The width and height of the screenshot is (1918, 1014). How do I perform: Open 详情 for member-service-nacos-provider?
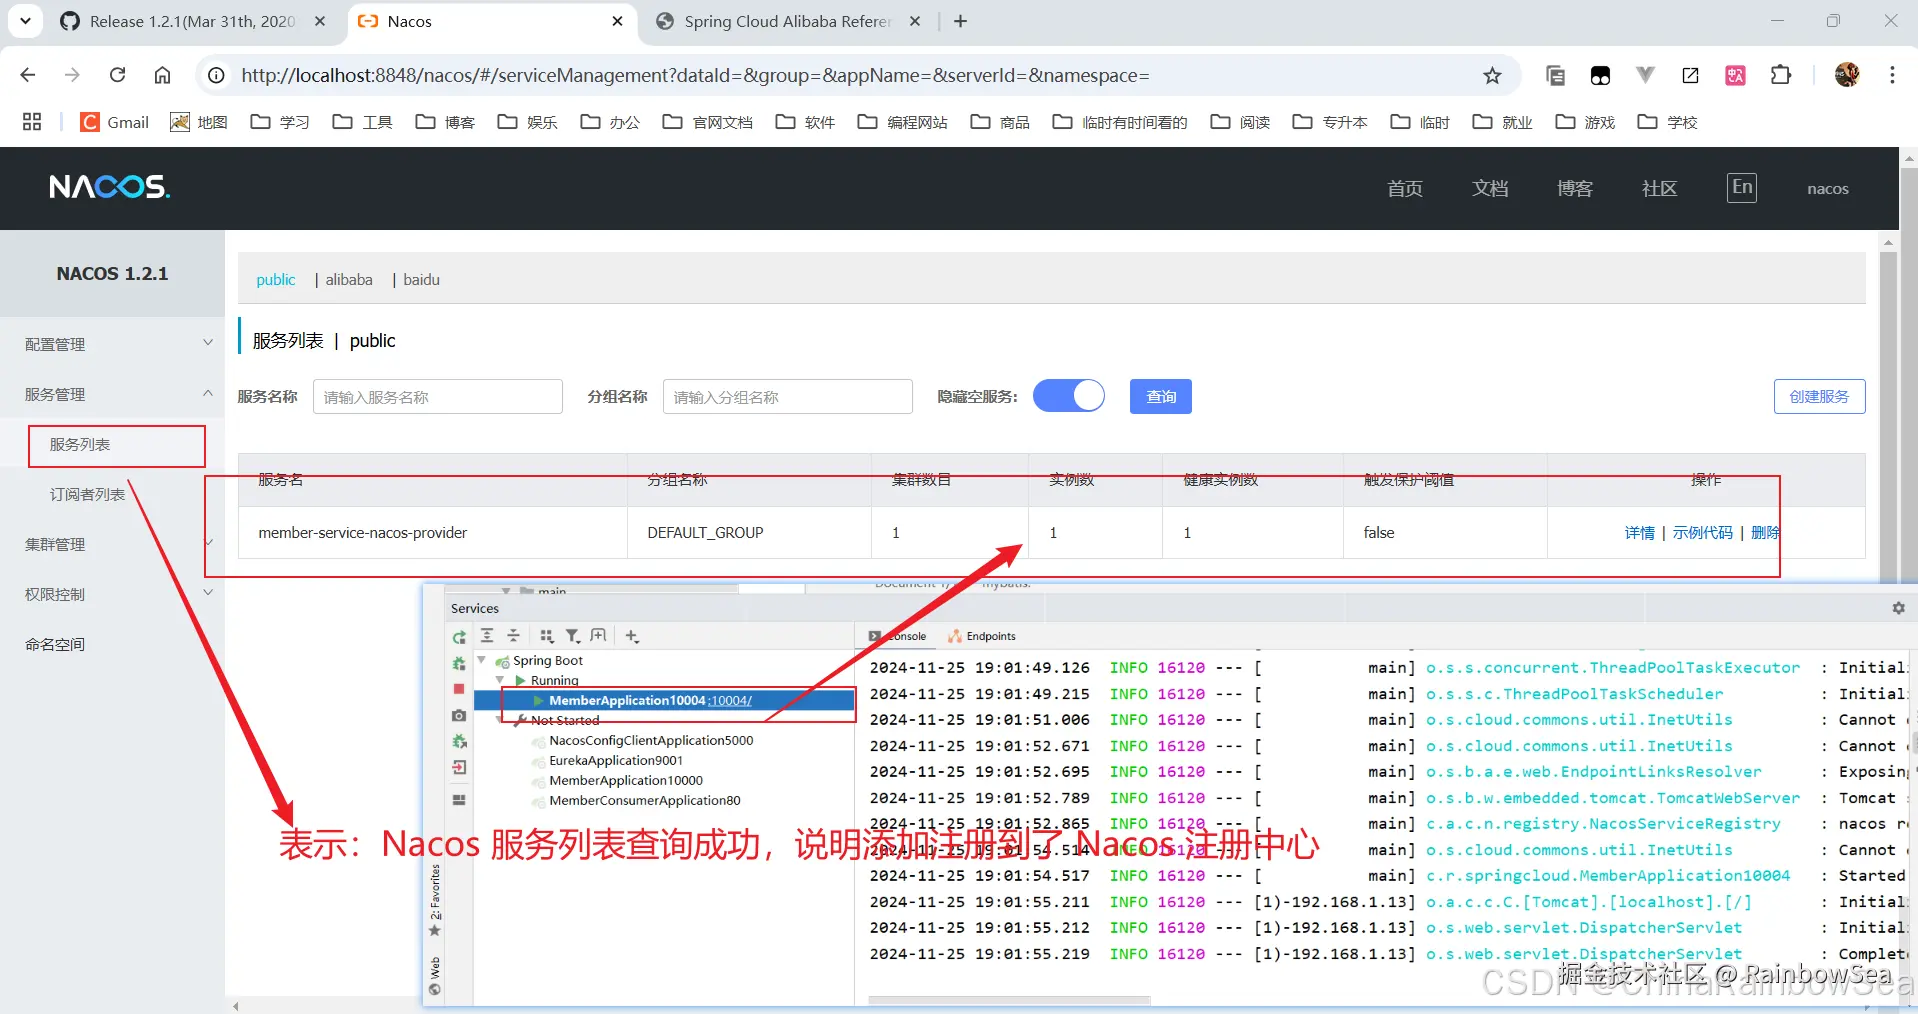1639,533
